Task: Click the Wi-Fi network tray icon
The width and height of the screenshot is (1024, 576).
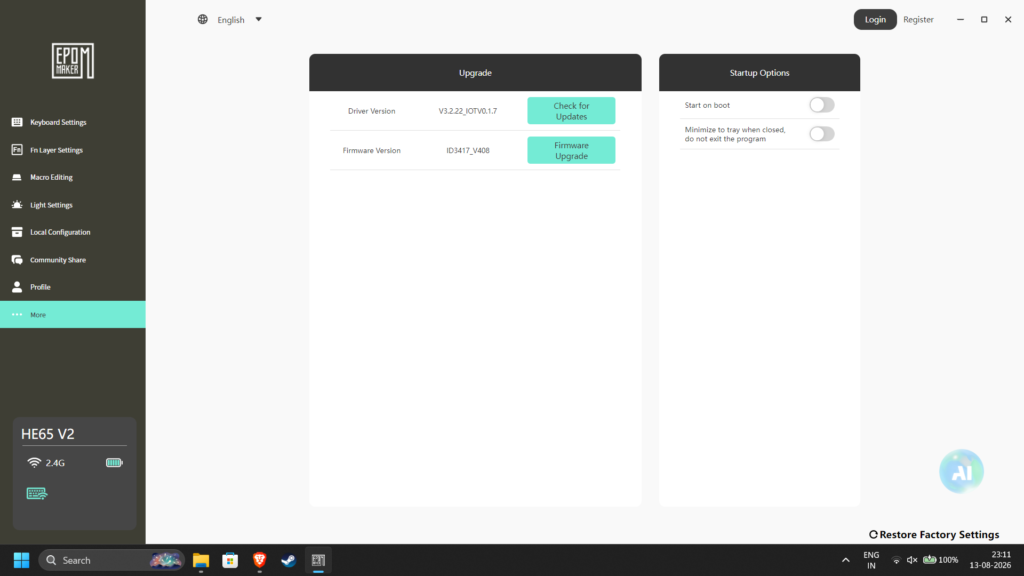Action: click(x=896, y=560)
